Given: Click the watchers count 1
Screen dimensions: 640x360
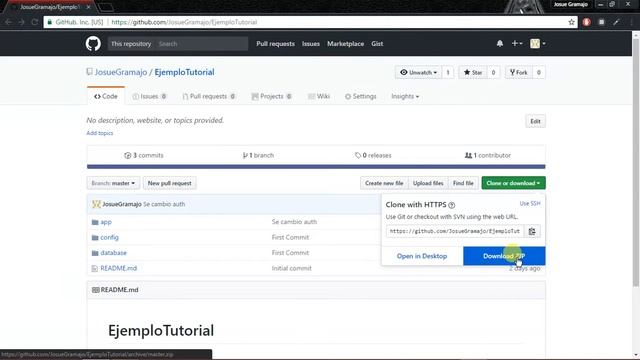Looking at the screenshot, I should 448,72.
